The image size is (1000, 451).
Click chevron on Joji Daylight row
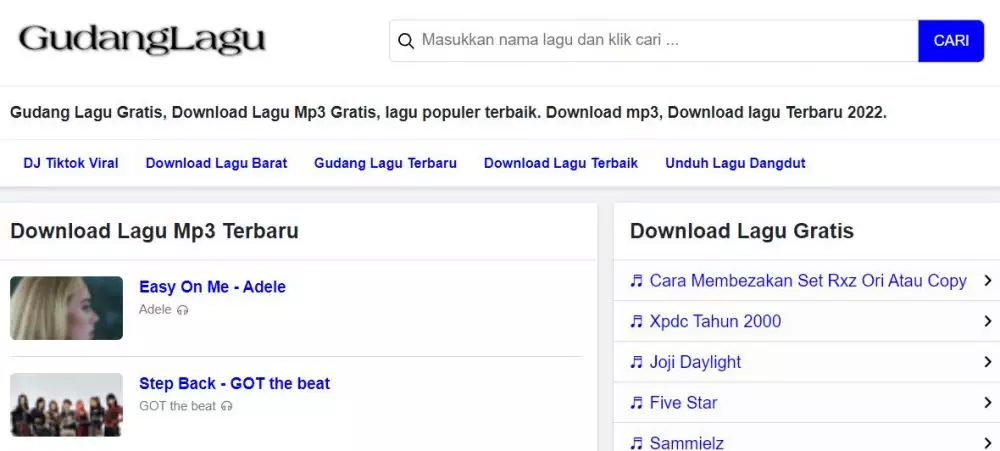[988, 362]
